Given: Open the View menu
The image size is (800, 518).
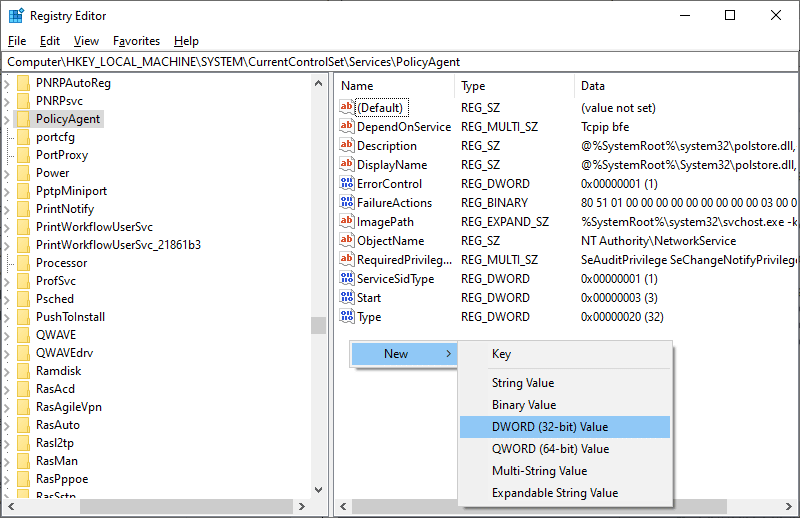Looking at the screenshot, I should coord(86,41).
